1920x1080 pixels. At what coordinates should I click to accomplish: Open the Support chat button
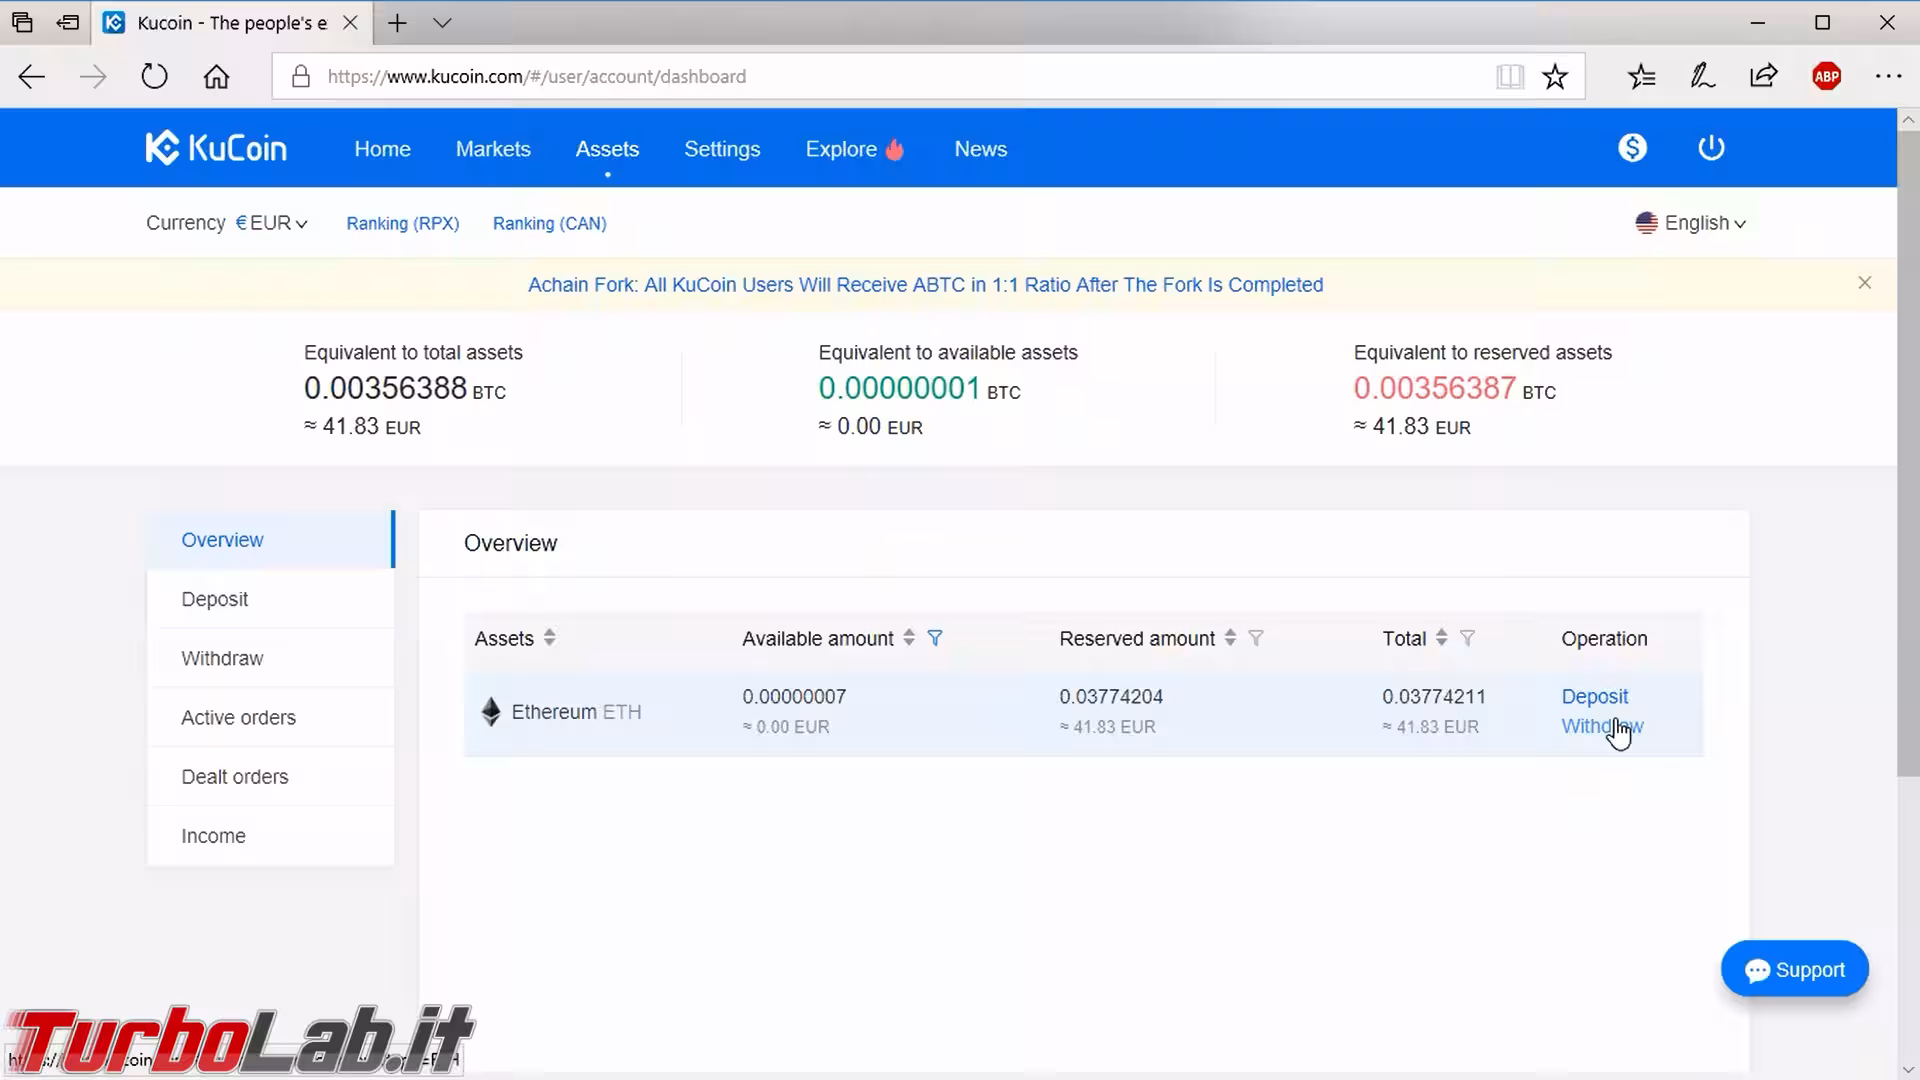1794,969
